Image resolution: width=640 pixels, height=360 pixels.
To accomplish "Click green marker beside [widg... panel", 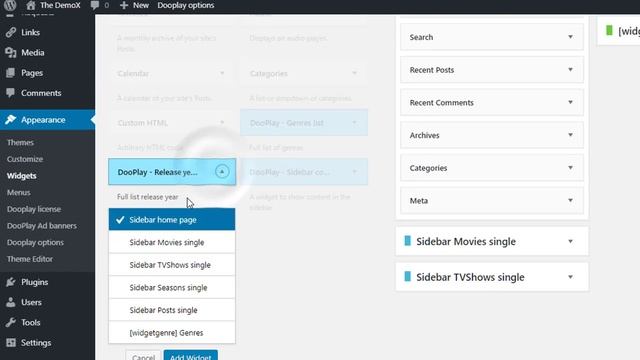I will point(609,30).
